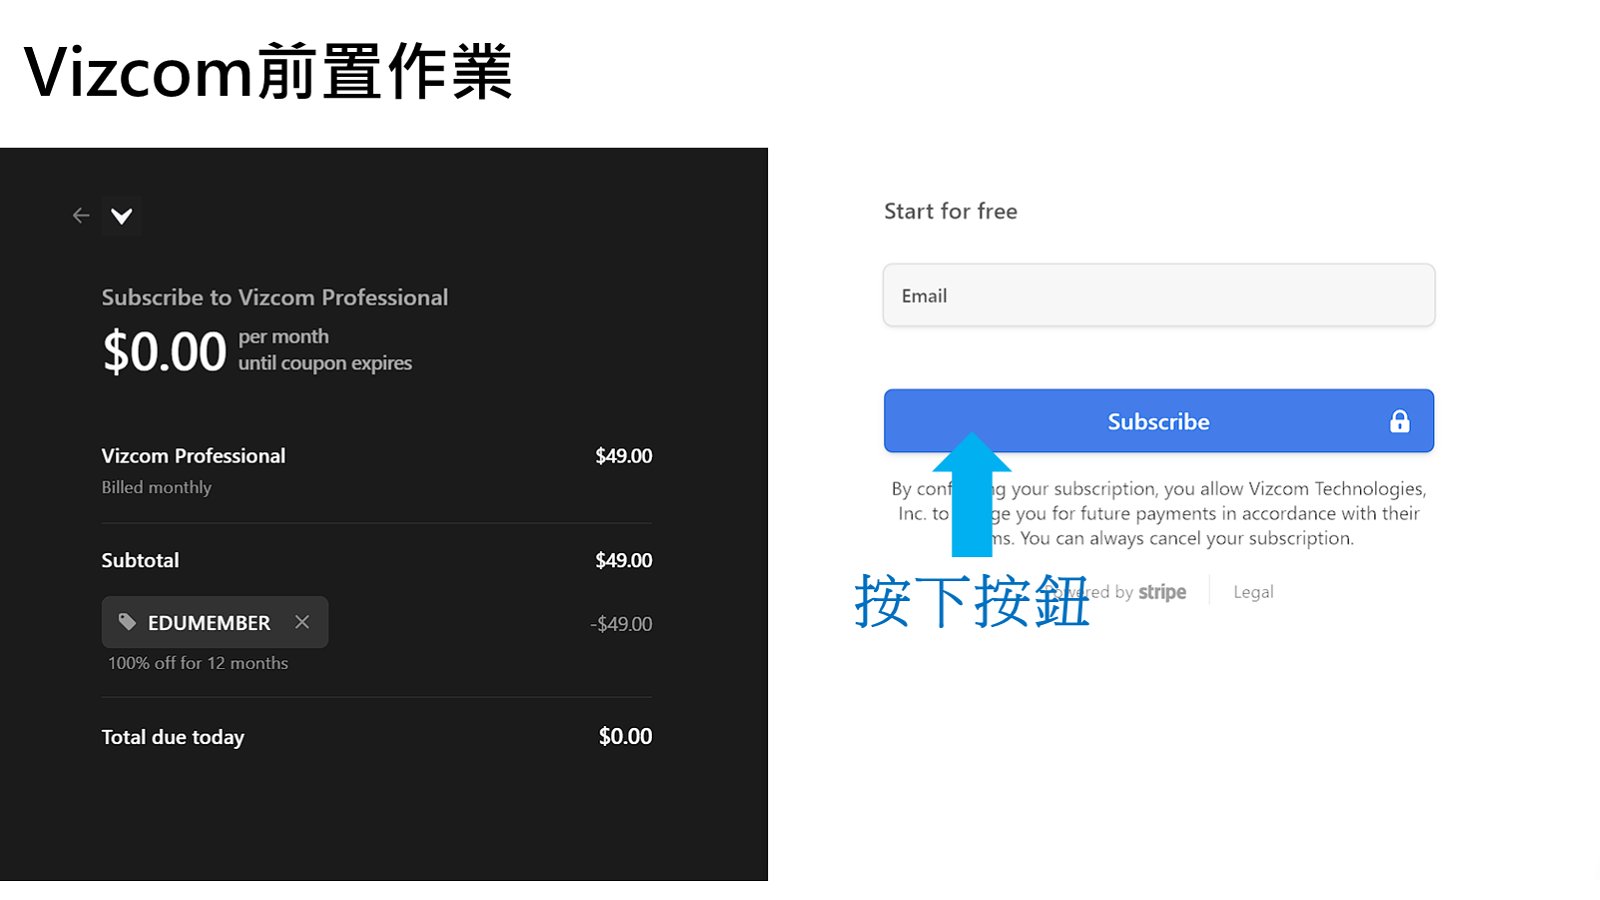Click the '-$49.00' discount amount
Viewport: 1600px width, 900px height.
pos(621,624)
